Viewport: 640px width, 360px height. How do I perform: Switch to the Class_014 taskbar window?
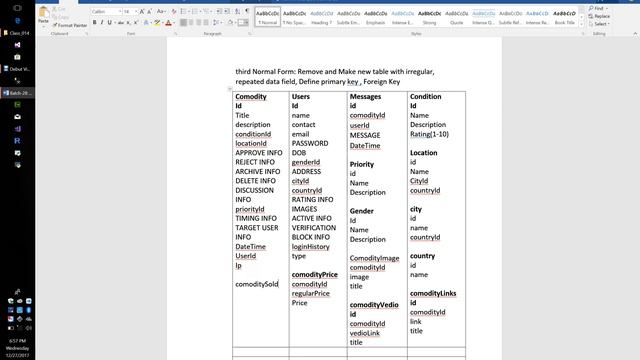pos(17,33)
